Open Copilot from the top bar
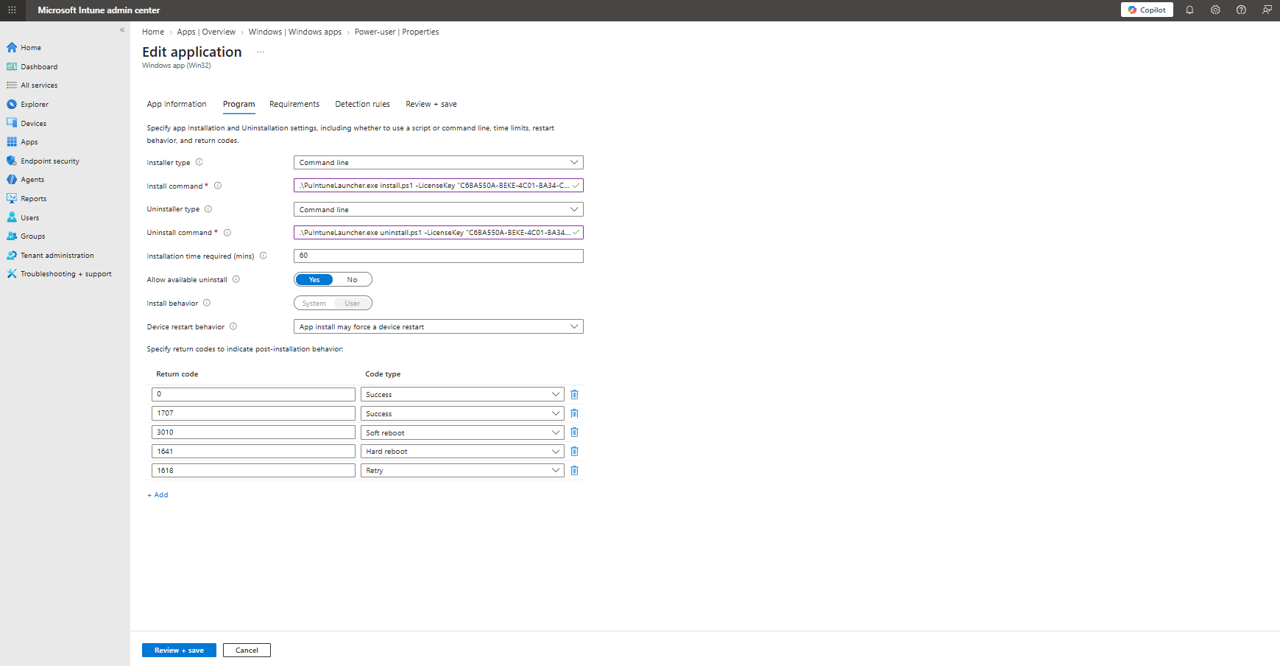The width and height of the screenshot is (1280, 666). [1147, 10]
